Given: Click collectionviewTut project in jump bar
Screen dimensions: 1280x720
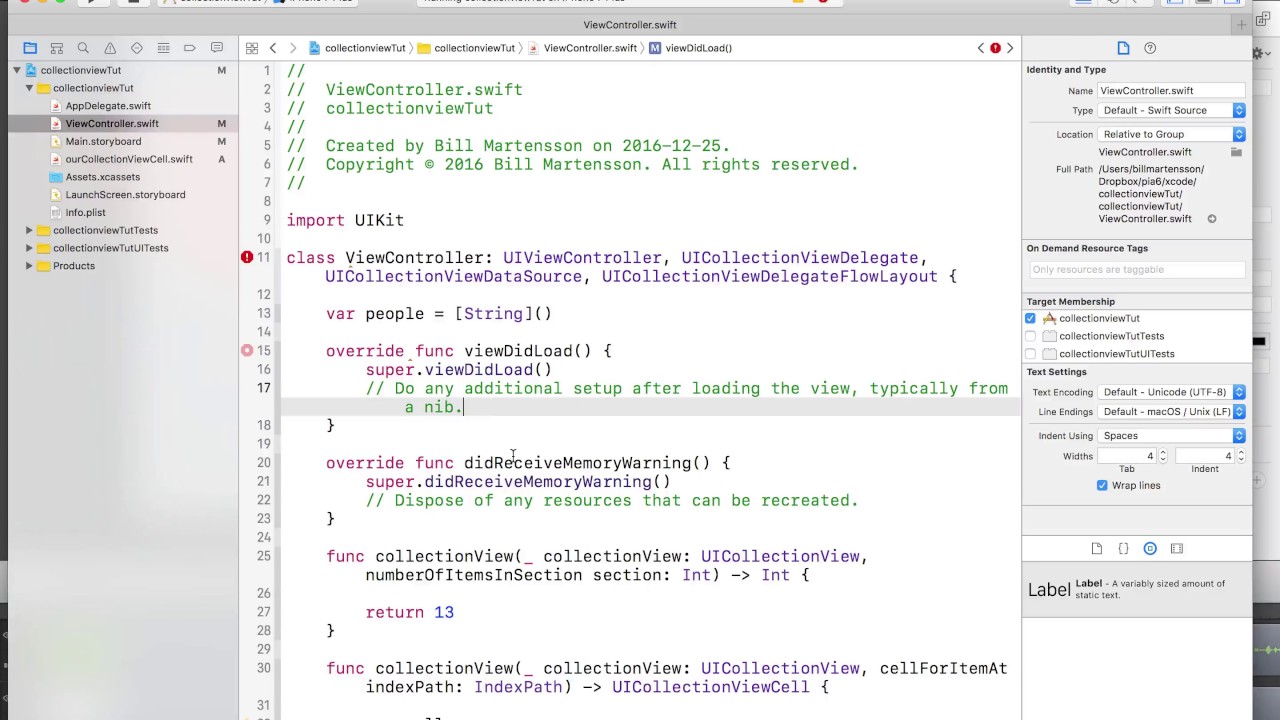Looking at the screenshot, I should [x=358, y=48].
